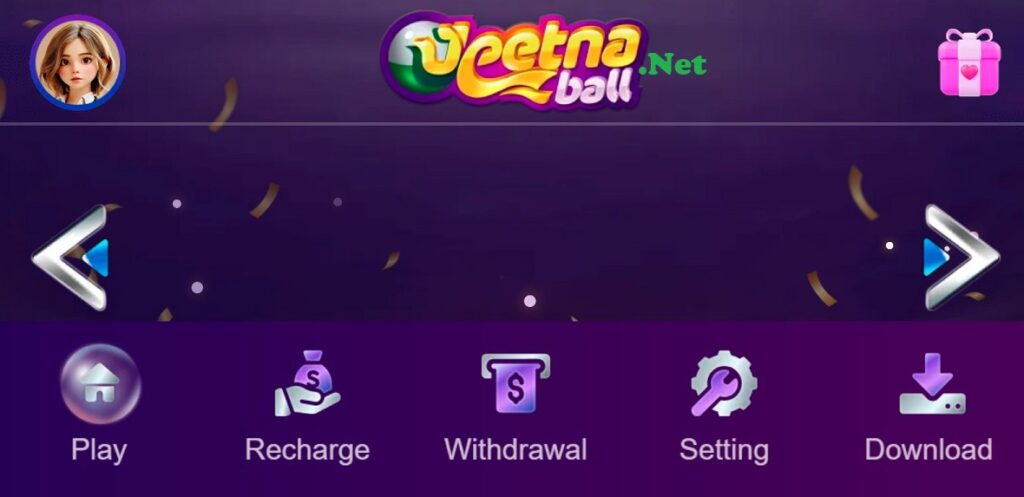Go to next banner with right chevron
The height and width of the screenshot is (497, 1024).
(961, 257)
